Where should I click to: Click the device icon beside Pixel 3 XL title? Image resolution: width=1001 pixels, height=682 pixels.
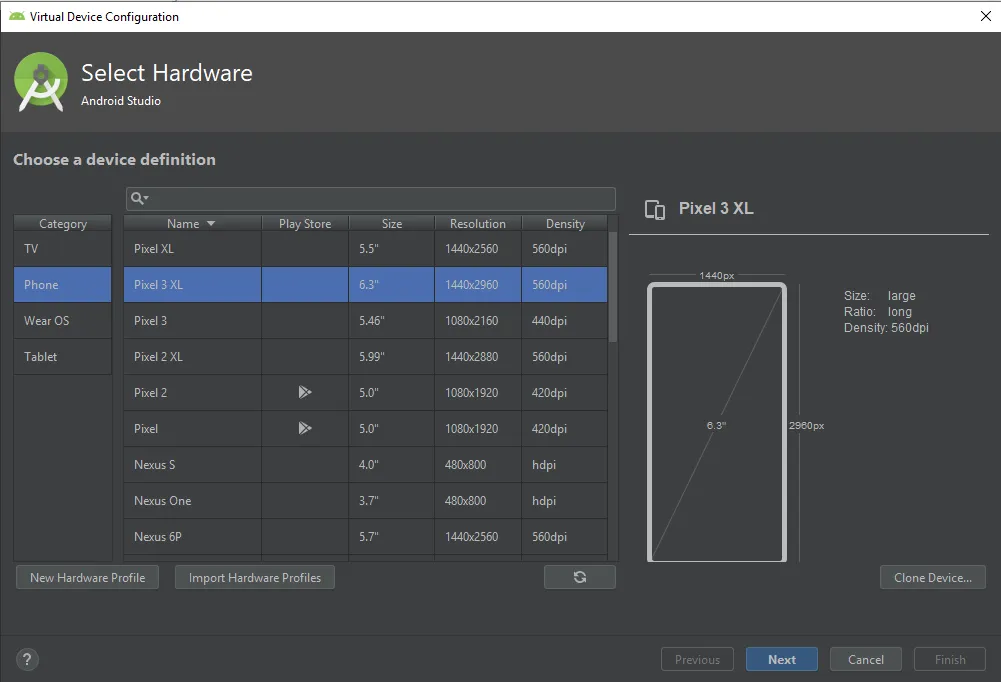point(654,209)
